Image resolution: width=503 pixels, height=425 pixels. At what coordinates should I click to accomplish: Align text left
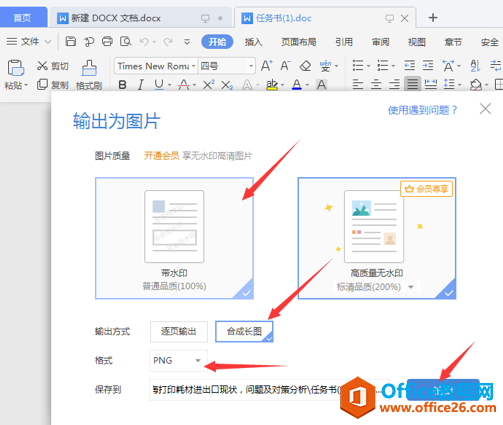tap(358, 85)
